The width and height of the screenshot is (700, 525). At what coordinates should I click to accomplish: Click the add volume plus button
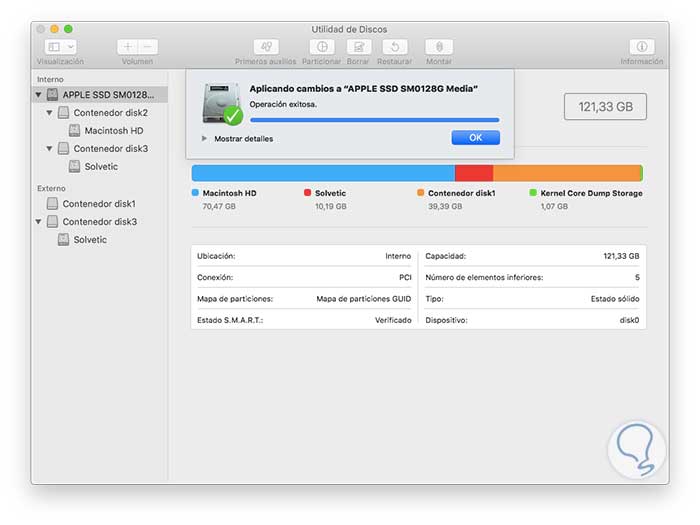tap(128, 47)
